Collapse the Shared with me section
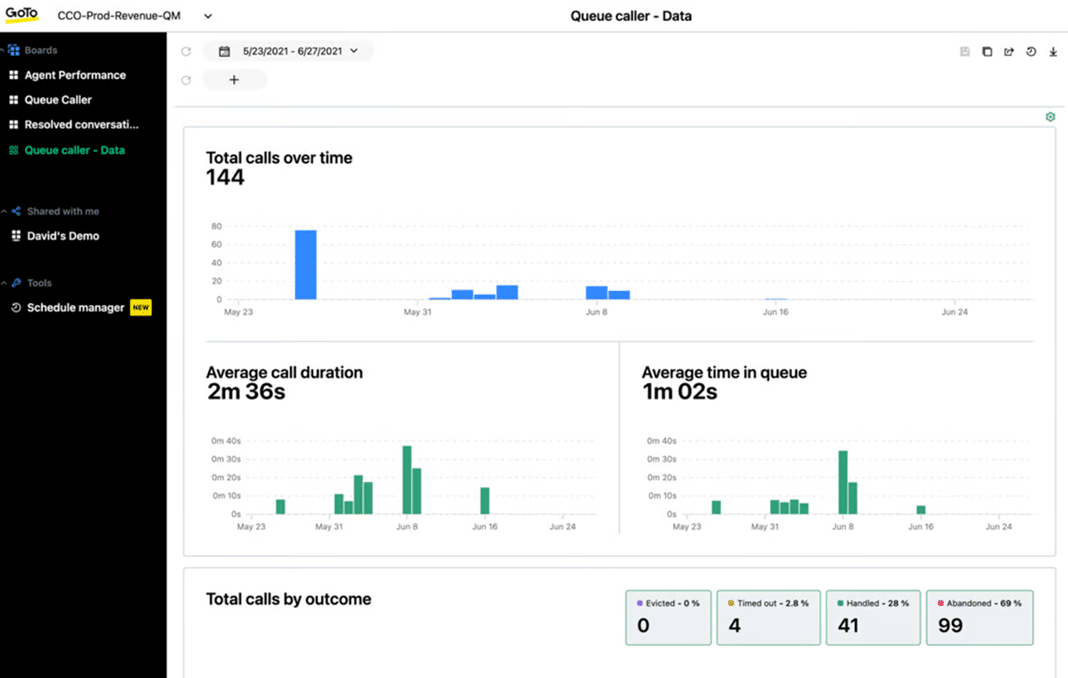The height and width of the screenshot is (678, 1068). 4,212
